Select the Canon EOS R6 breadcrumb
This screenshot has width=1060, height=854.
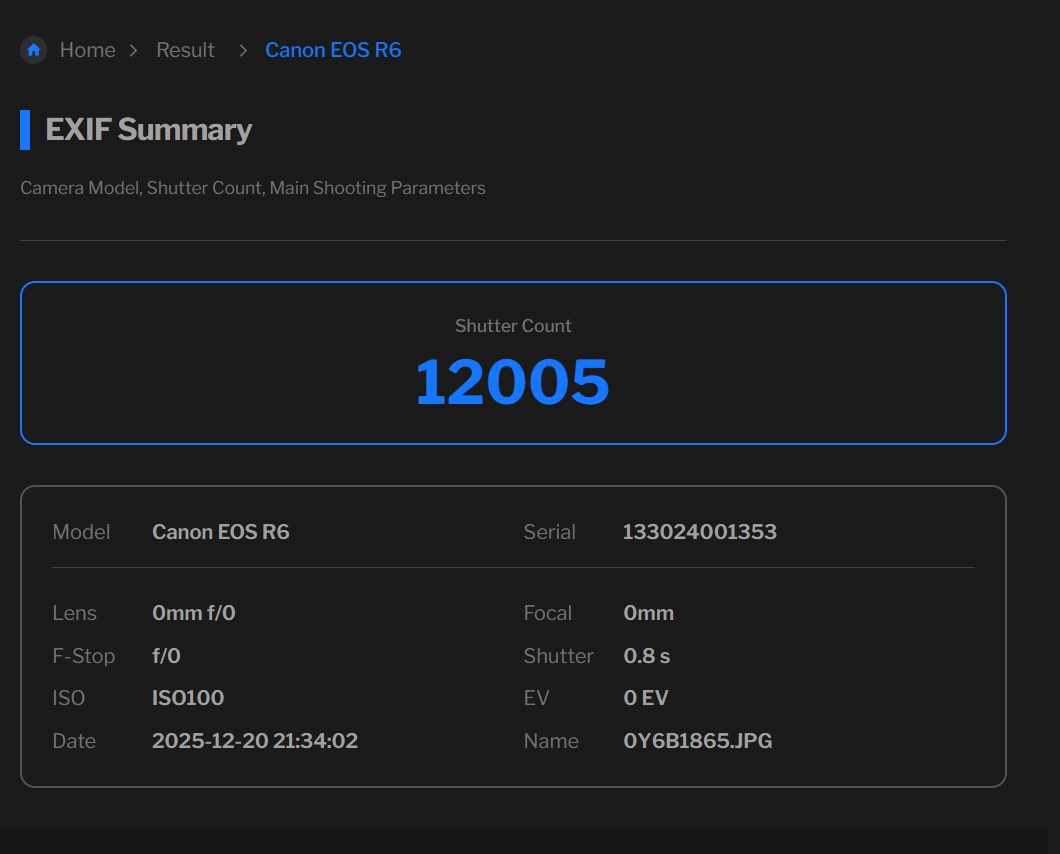click(x=333, y=50)
